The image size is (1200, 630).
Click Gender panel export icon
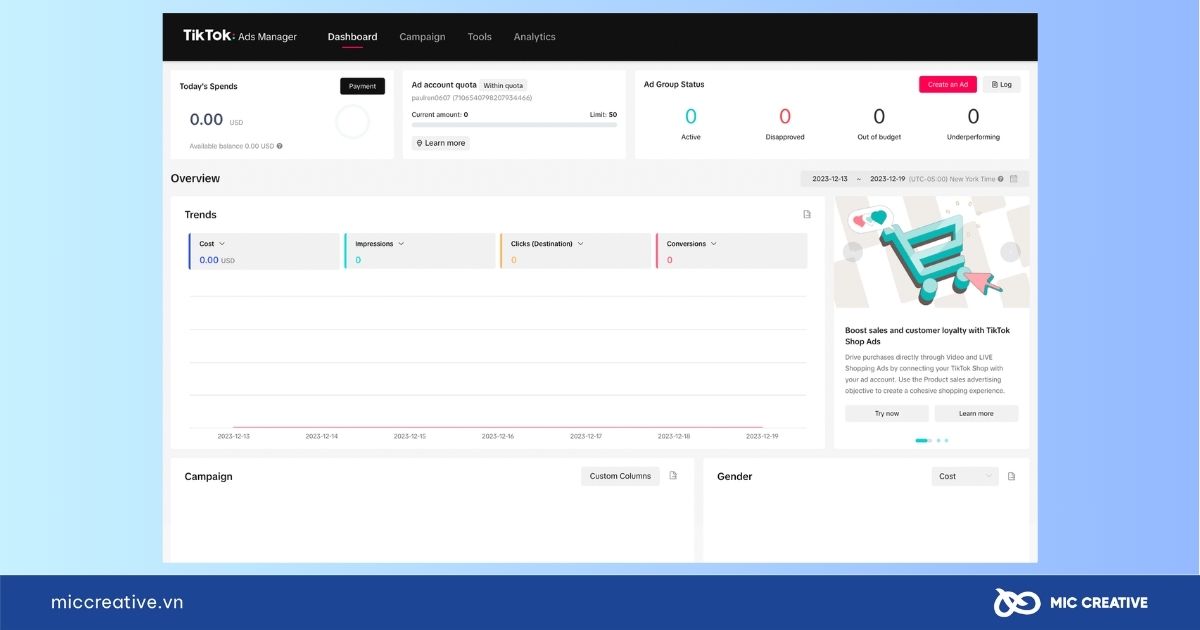coord(1011,476)
